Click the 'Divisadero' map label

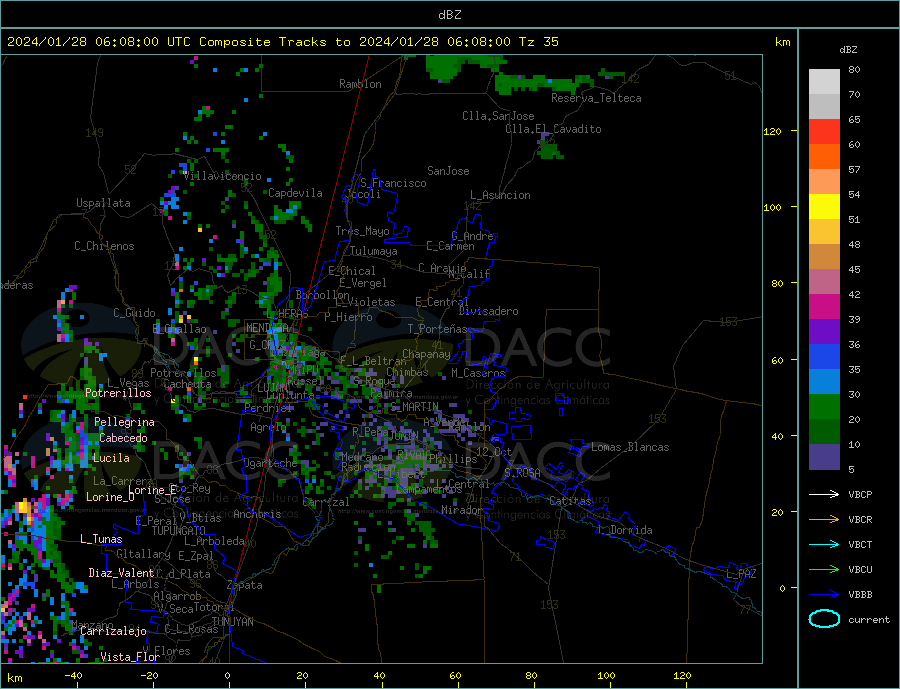488,311
